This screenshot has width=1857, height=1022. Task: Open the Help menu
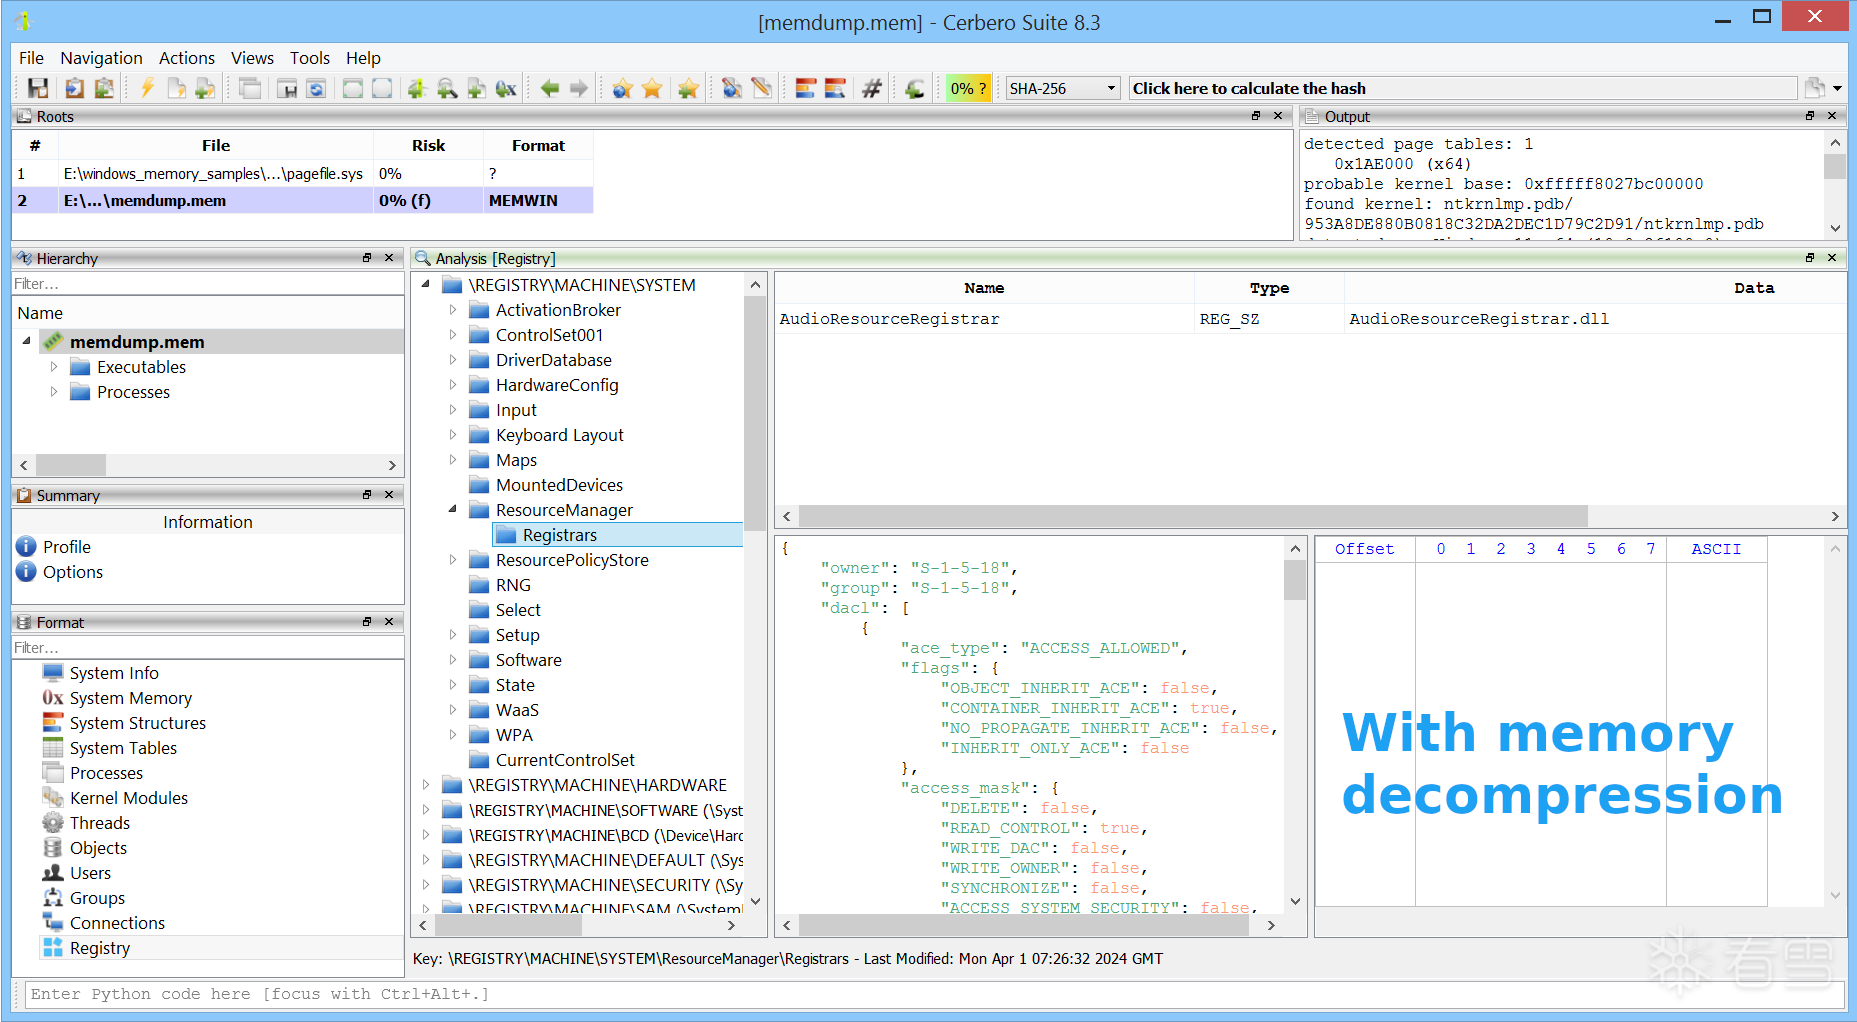(x=363, y=58)
